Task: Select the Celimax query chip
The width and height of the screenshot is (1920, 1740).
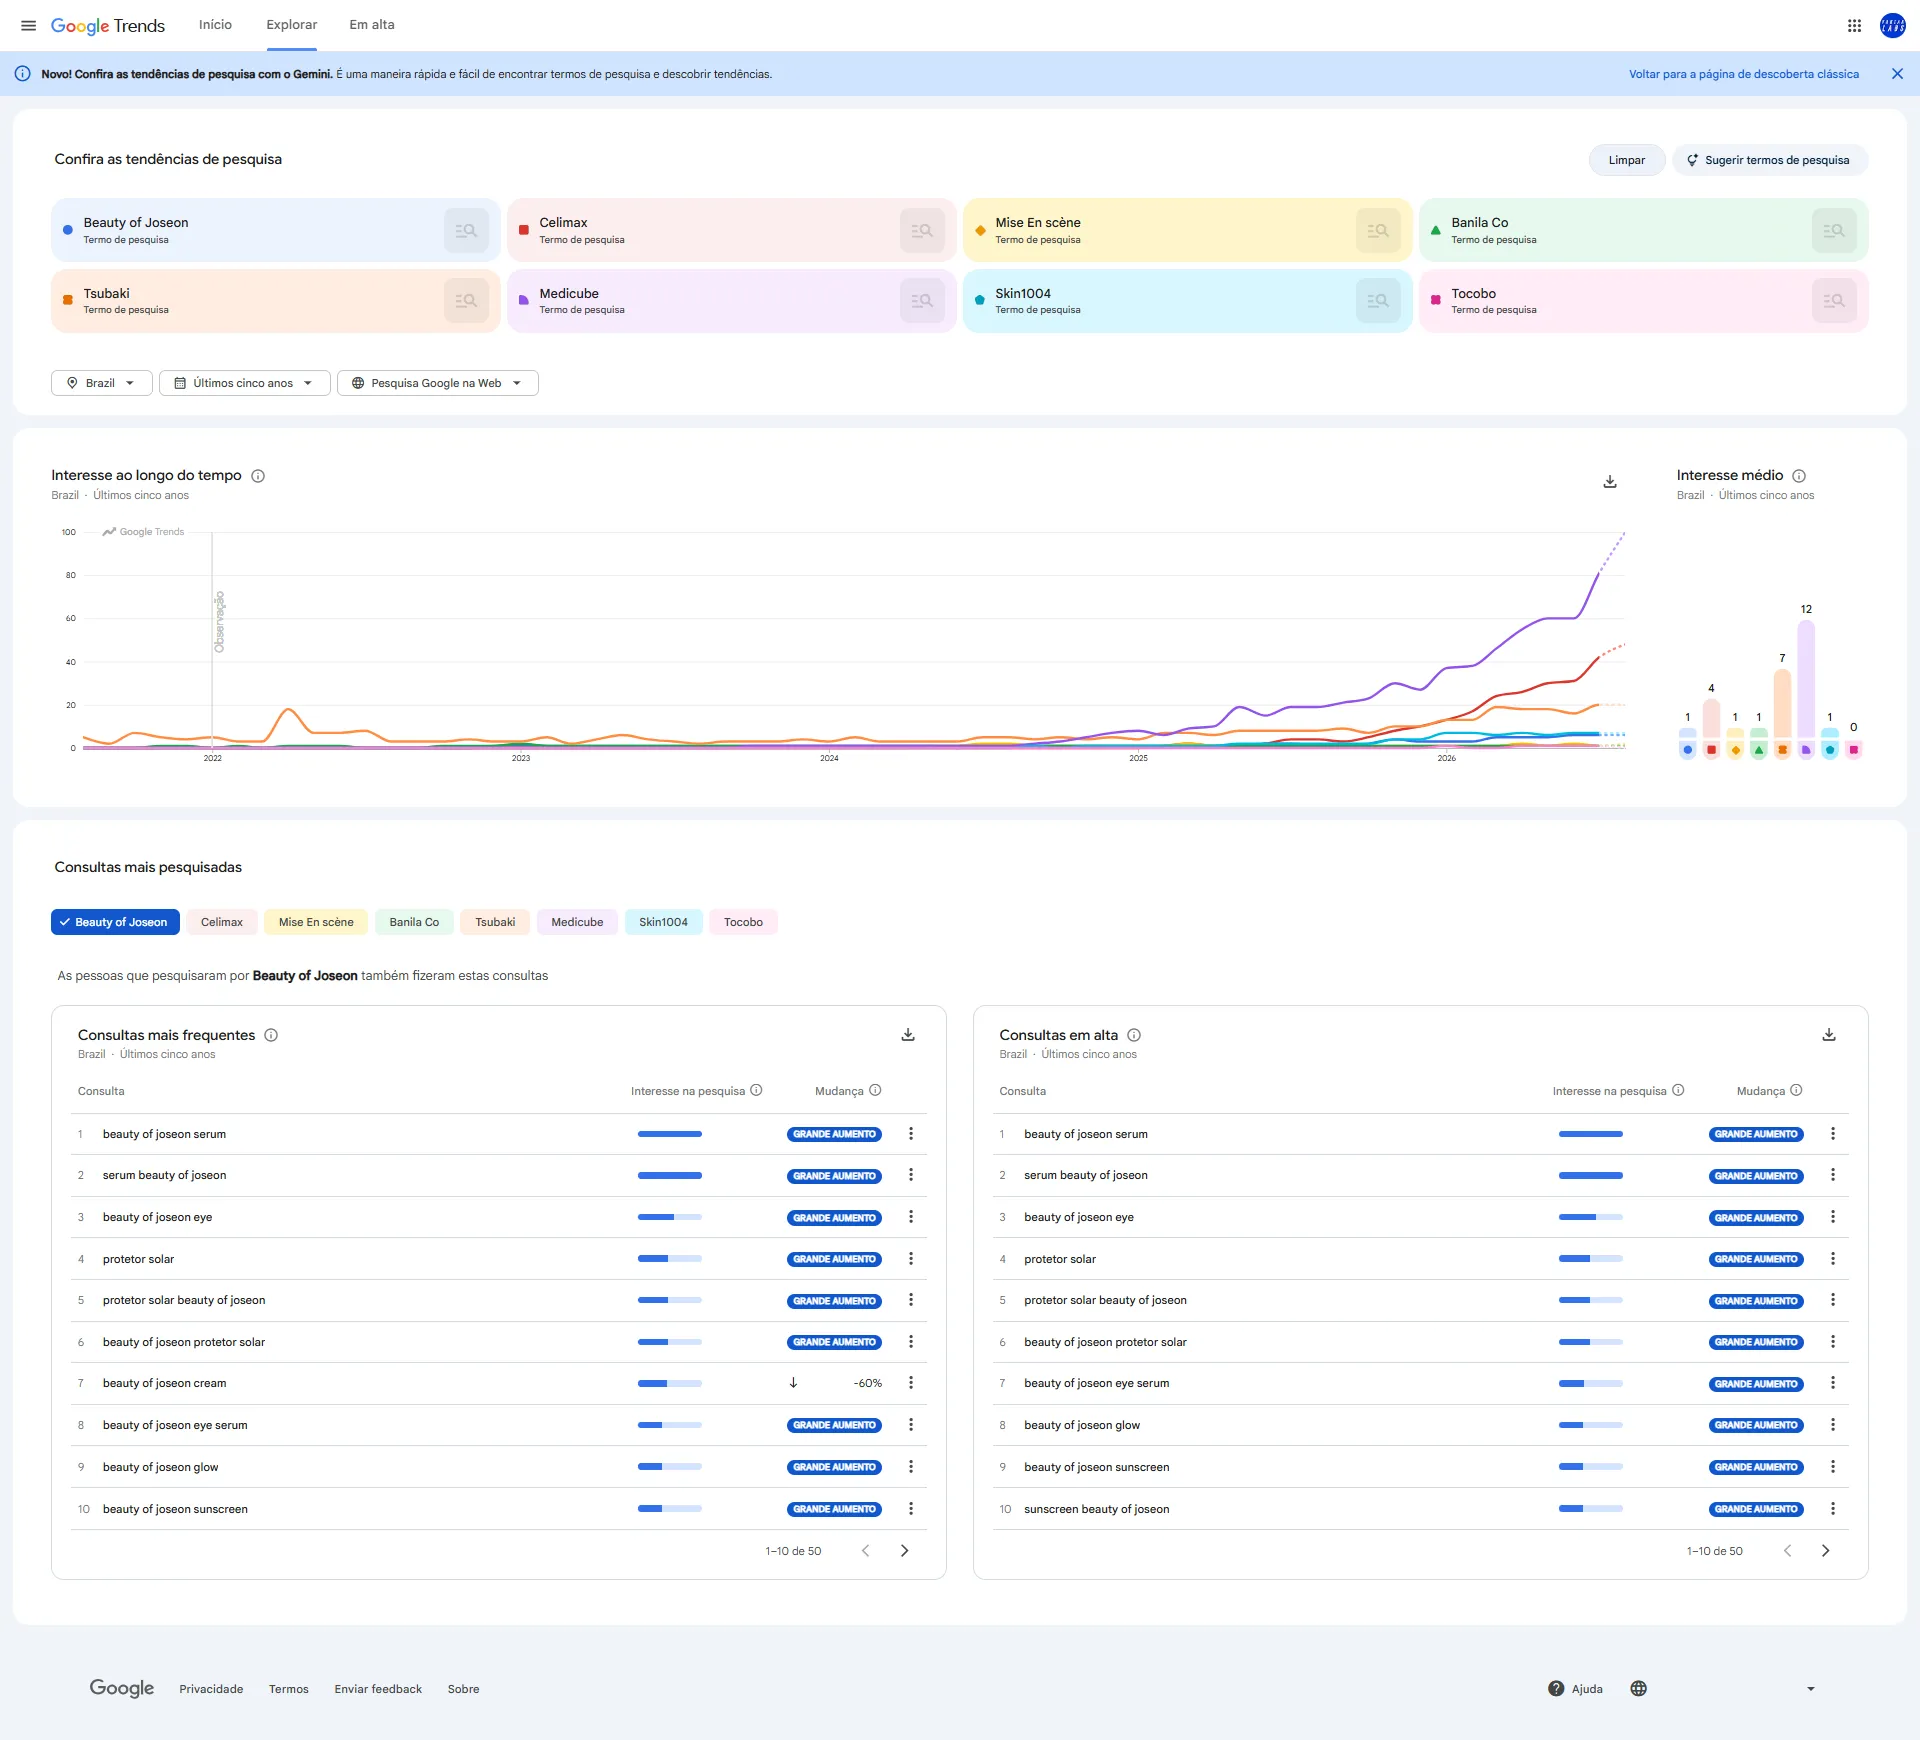Action: [222, 922]
